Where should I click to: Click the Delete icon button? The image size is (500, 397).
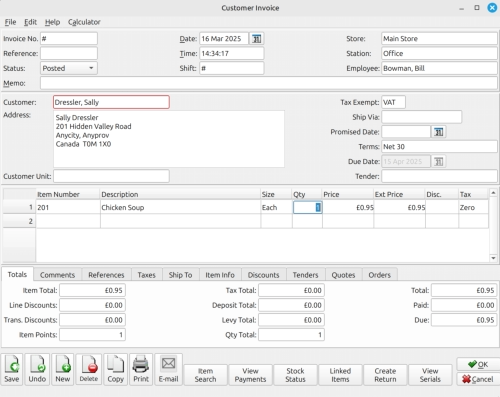[89, 369]
